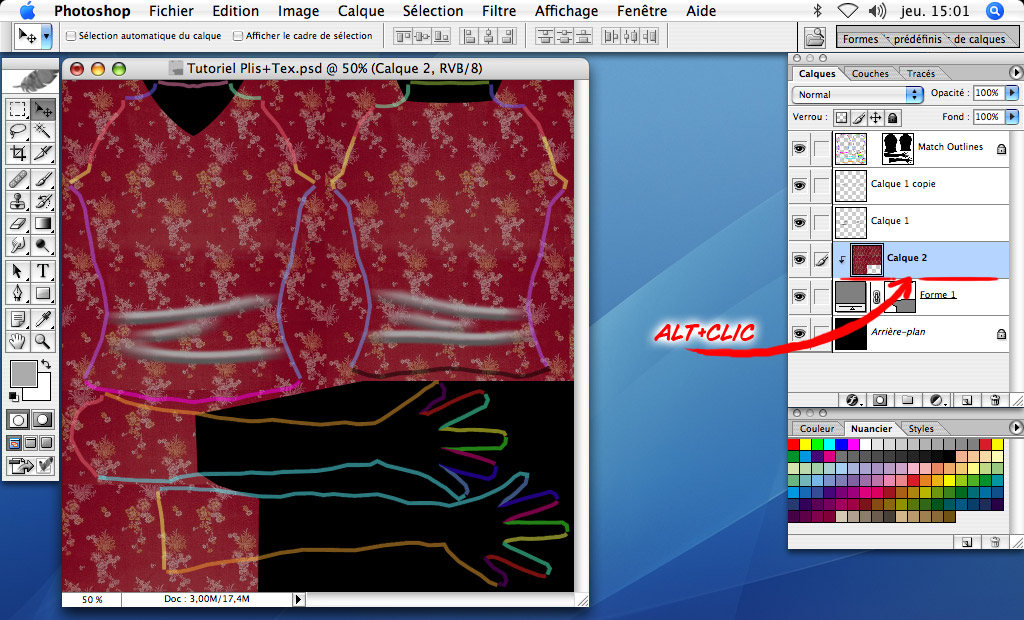Toggle lock all padlock in Verrou row
The image size is (1024, 620).
click(x=893, y=118)
